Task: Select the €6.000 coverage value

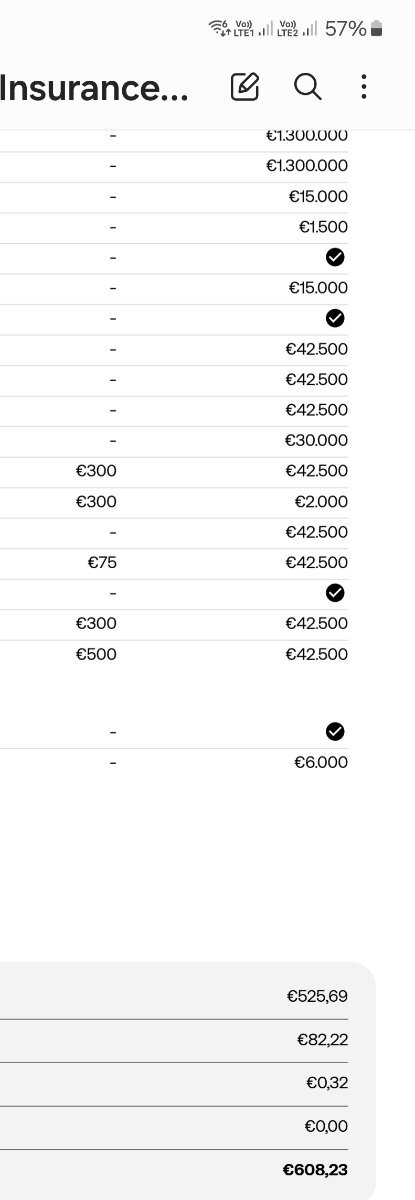Action: coord(321,762)
